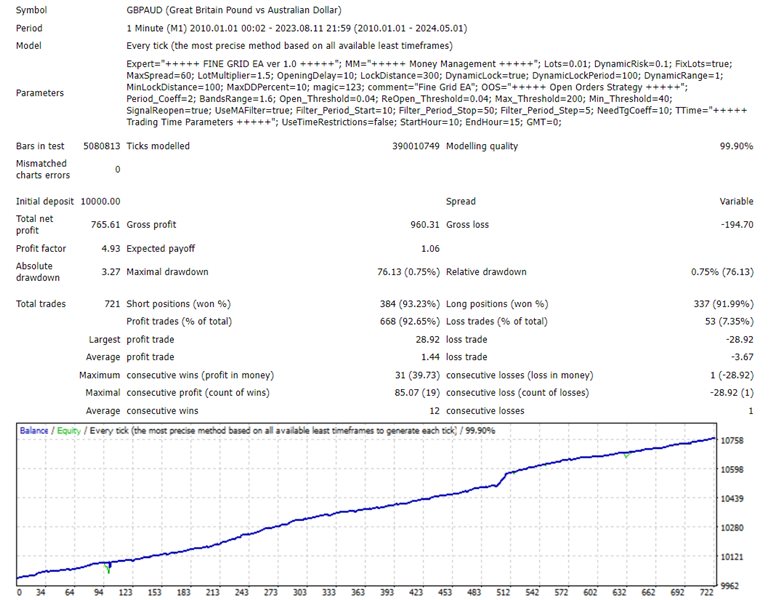Click the chart y-axis label 10280
Image resolution: width=770 pixels, height=600 pixels.
(732, 527)
